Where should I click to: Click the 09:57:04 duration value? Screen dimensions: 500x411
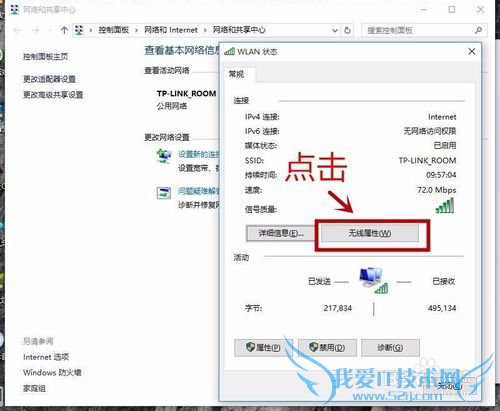pyautogui.click(x=441, y=175)
